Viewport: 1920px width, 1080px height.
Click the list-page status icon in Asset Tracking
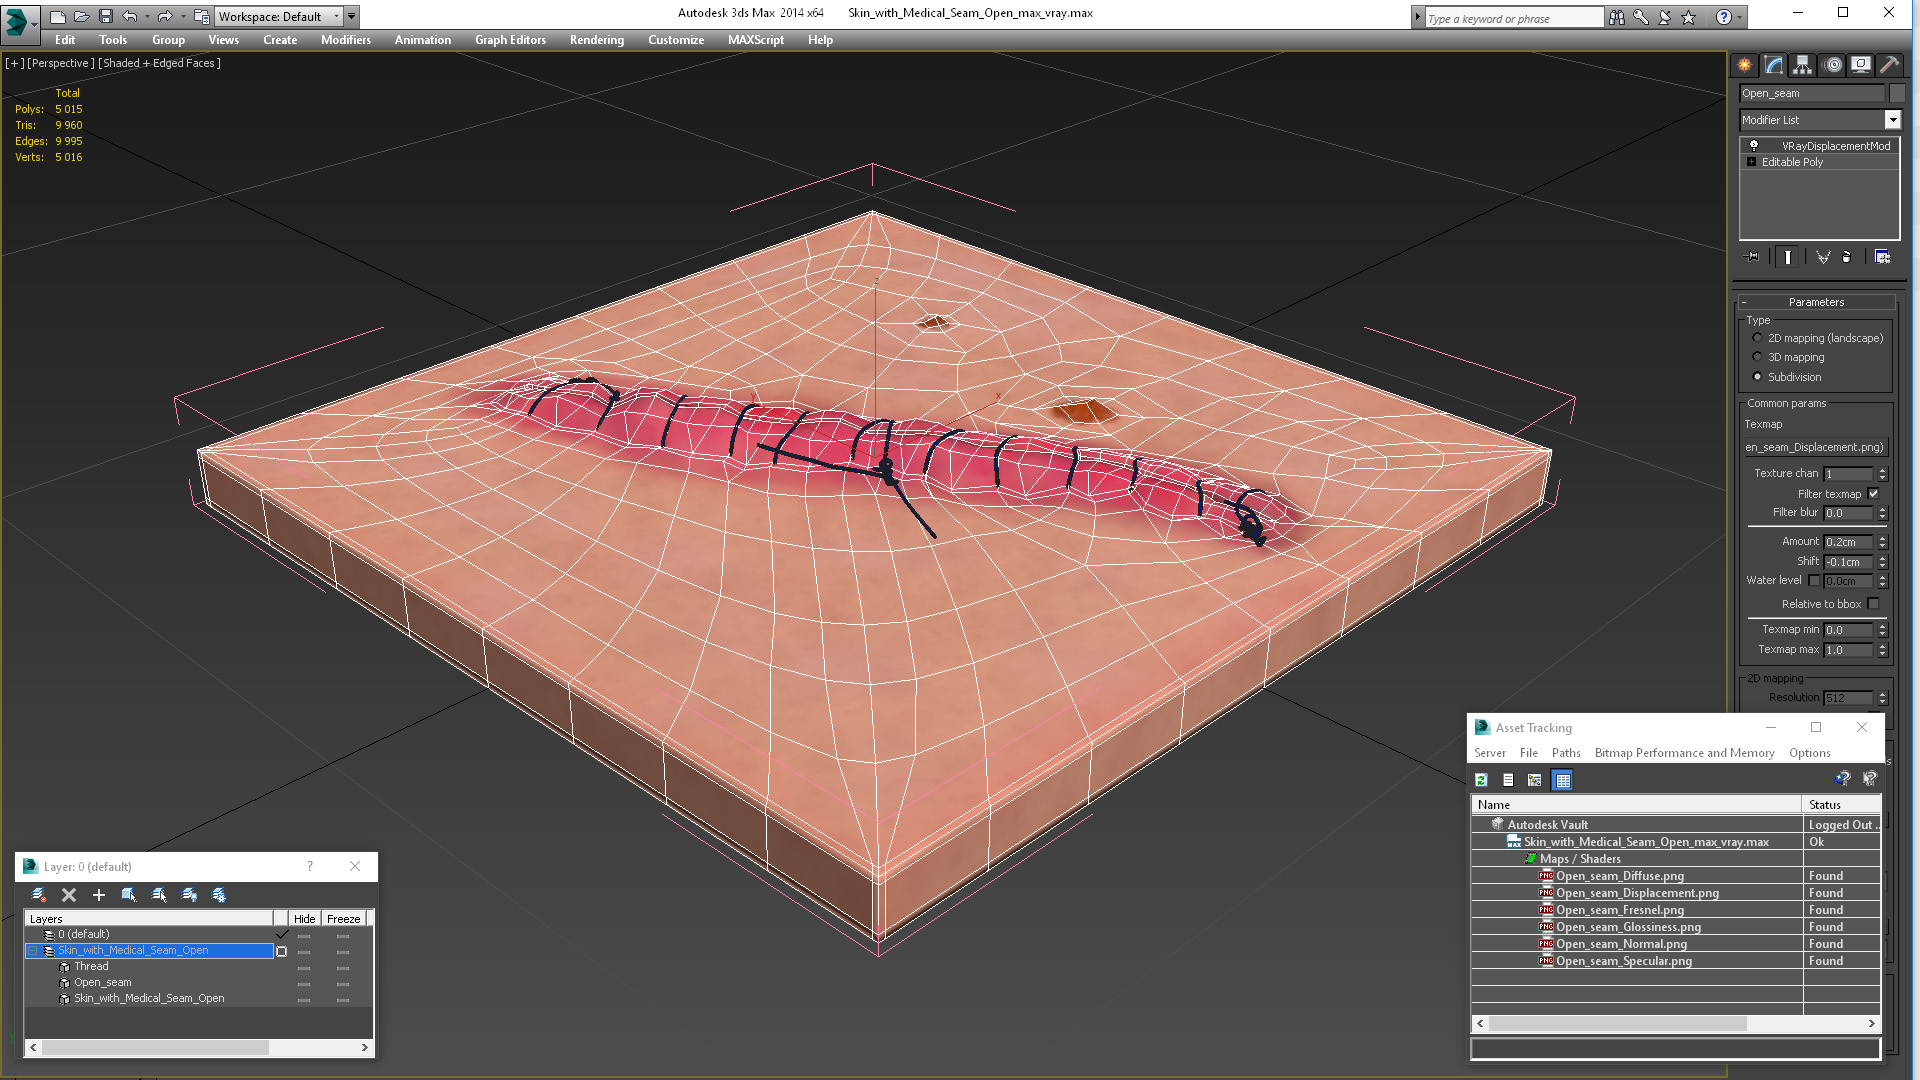[x=1508, y=780]
